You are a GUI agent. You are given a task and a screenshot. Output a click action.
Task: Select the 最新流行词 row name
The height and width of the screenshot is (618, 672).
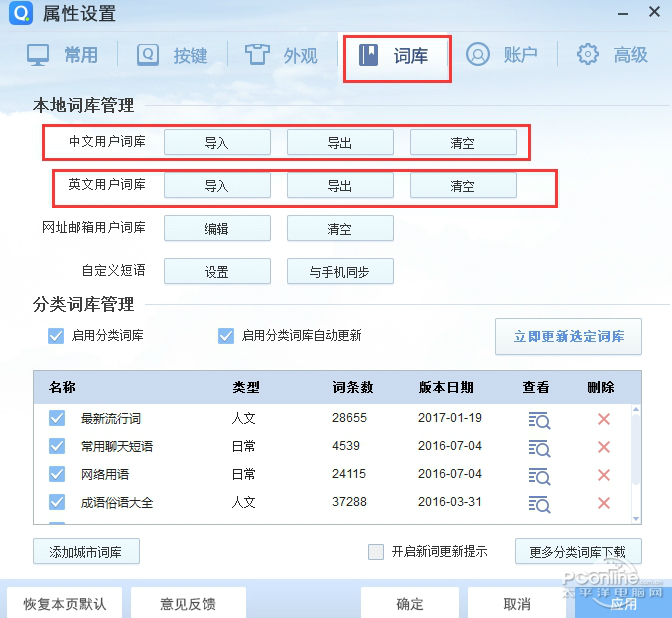(111, 418)
